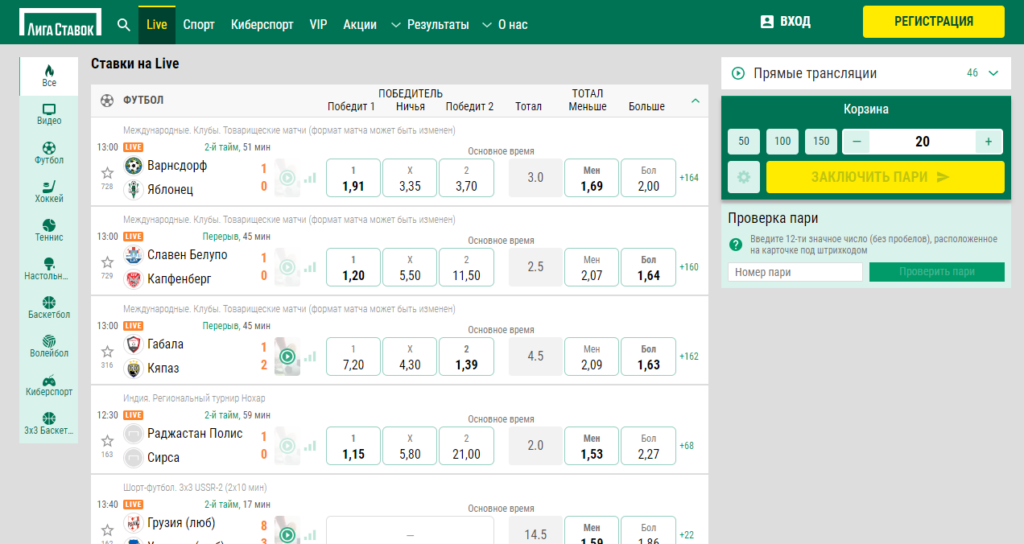
Task: Click the Номер пари input field
Action: pos(795,272)
